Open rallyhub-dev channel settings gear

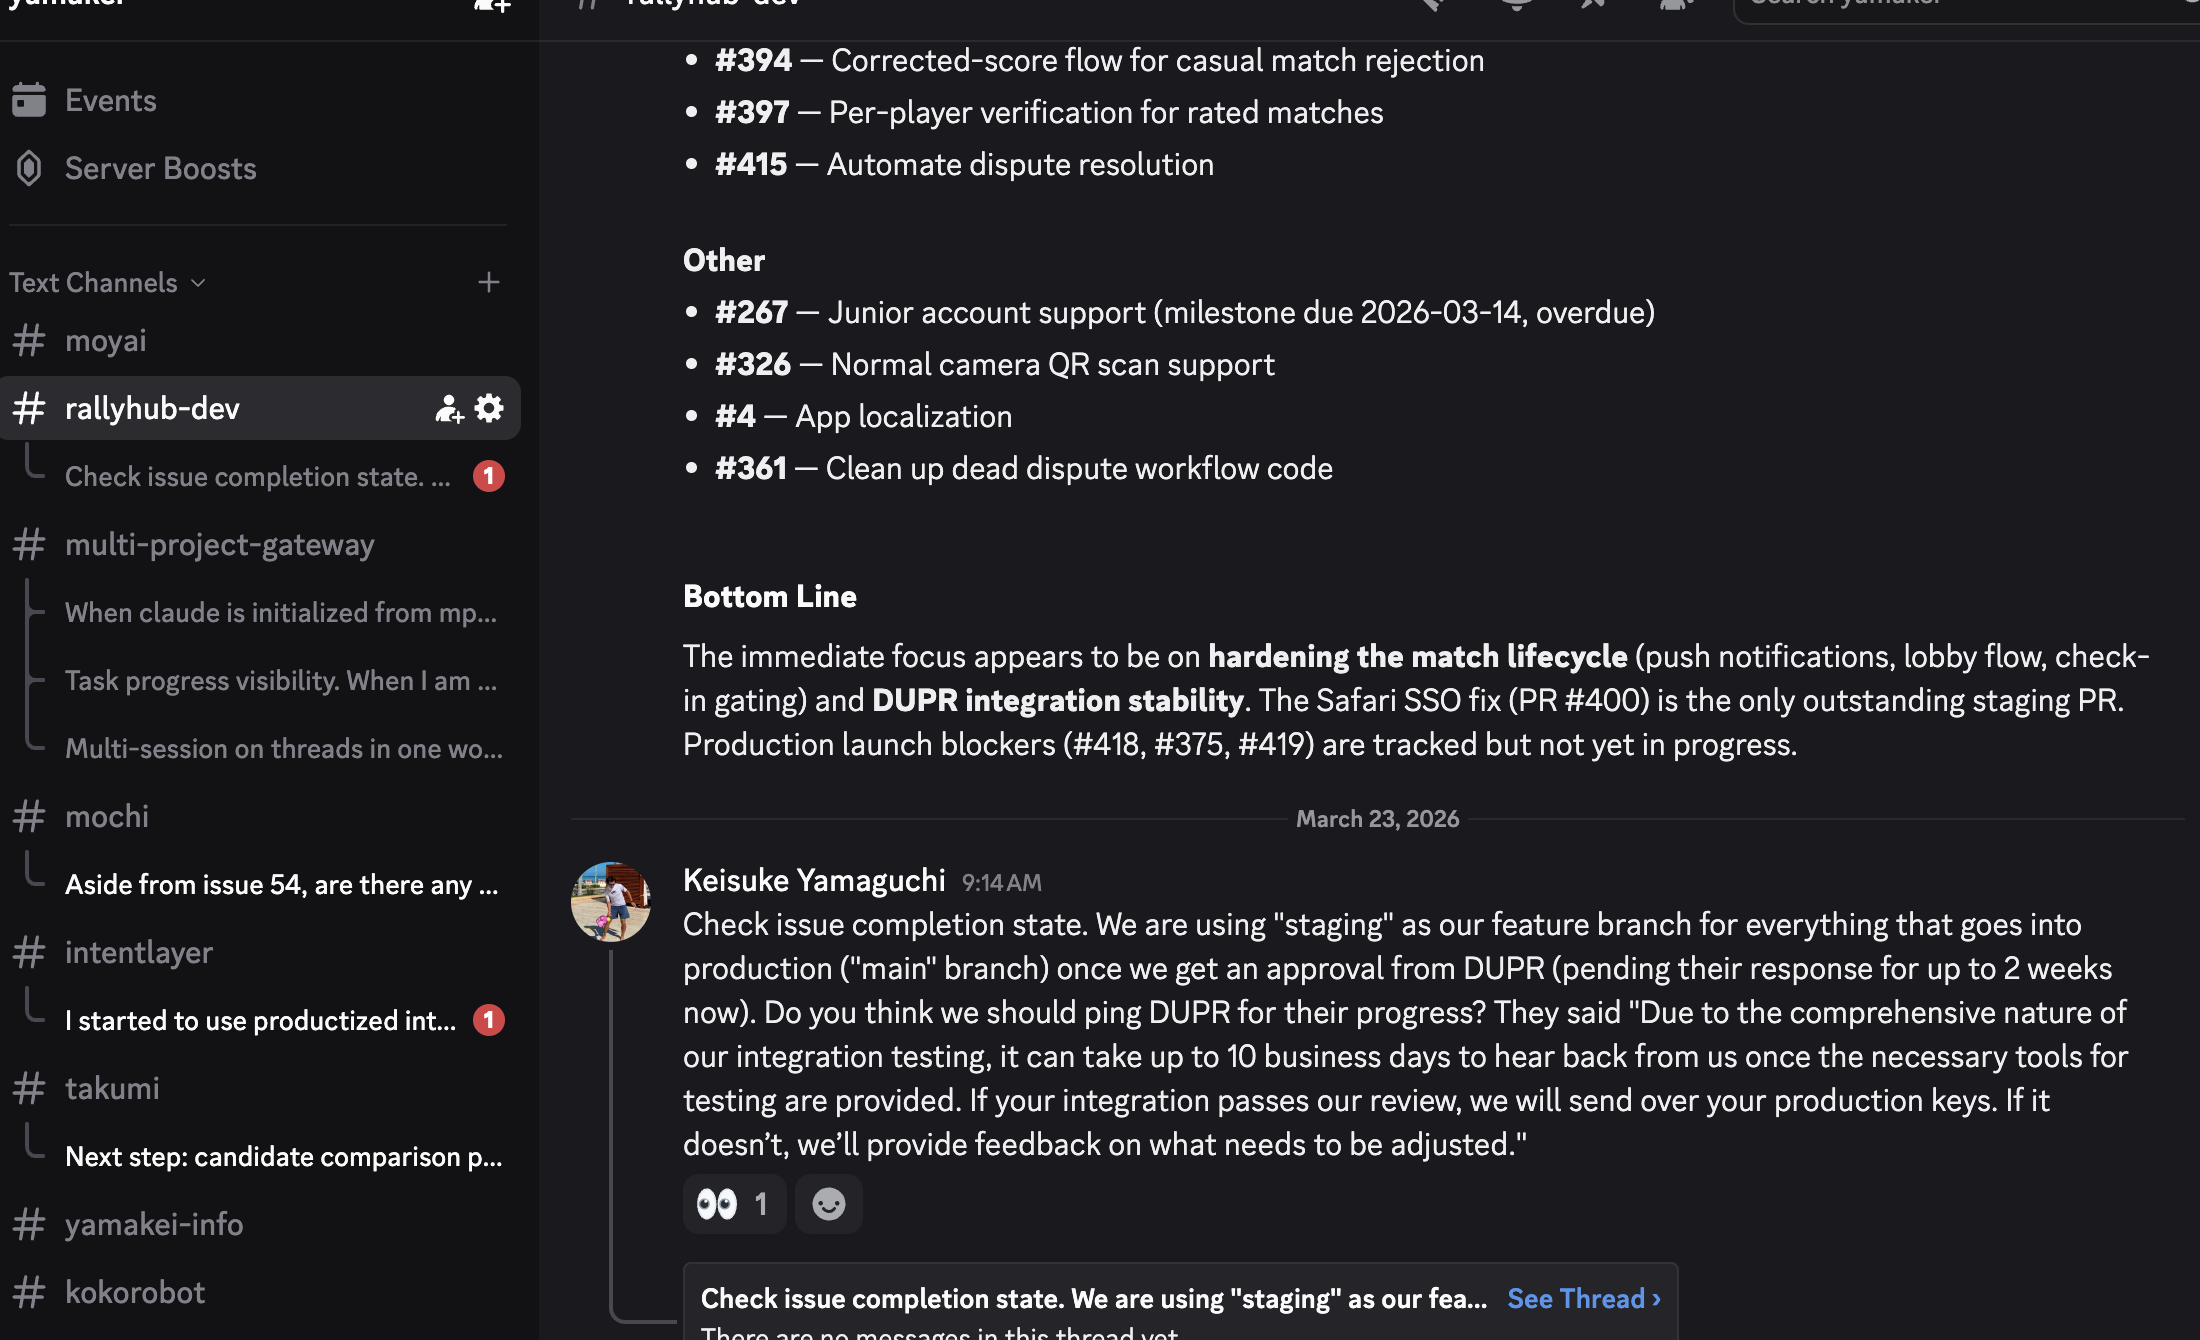click(489, 408)
